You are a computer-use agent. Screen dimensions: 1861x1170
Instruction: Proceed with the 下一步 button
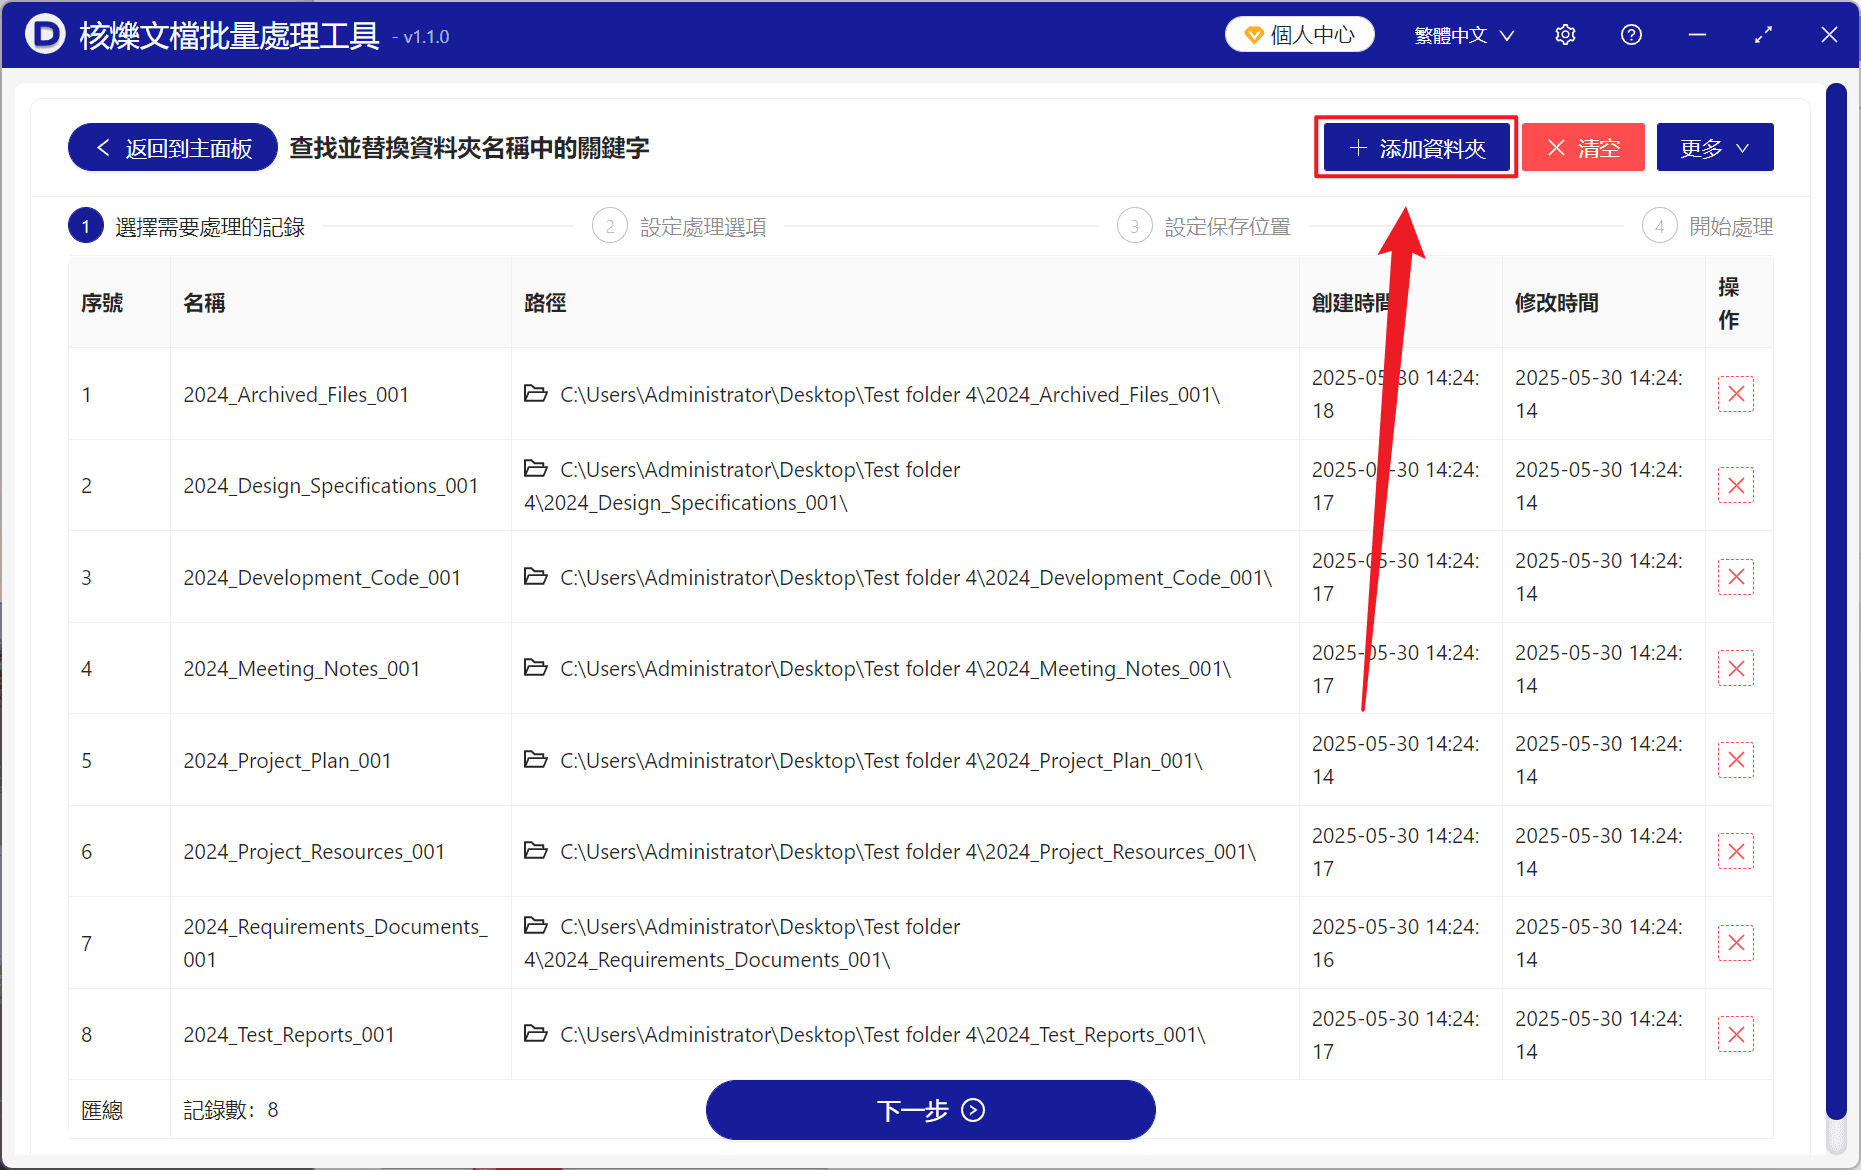pos(930,1110)
